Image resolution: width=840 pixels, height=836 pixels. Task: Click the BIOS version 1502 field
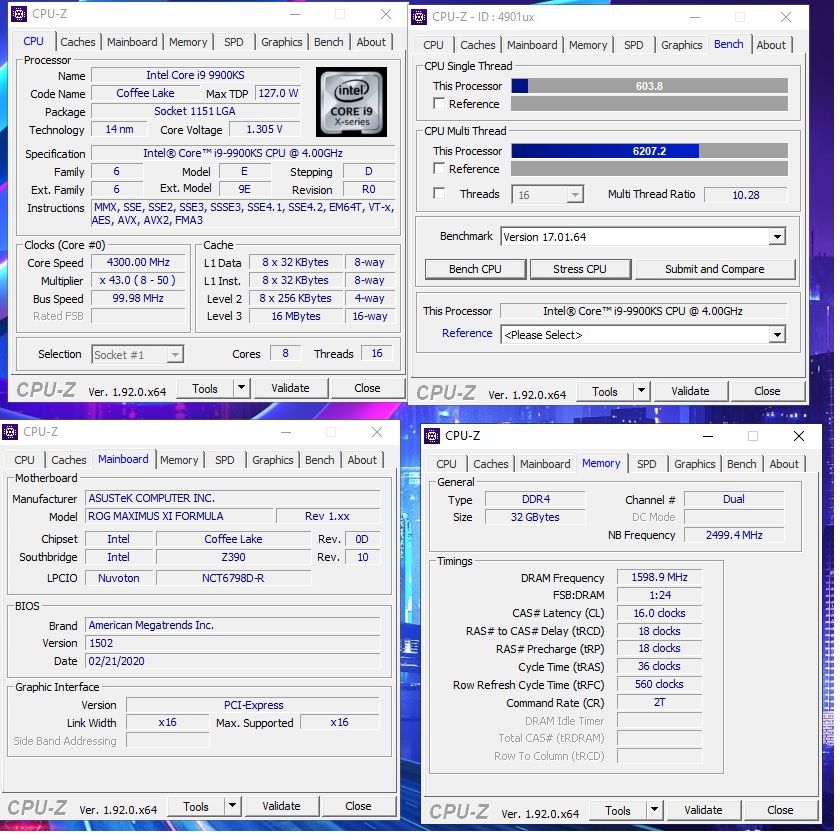232,643
